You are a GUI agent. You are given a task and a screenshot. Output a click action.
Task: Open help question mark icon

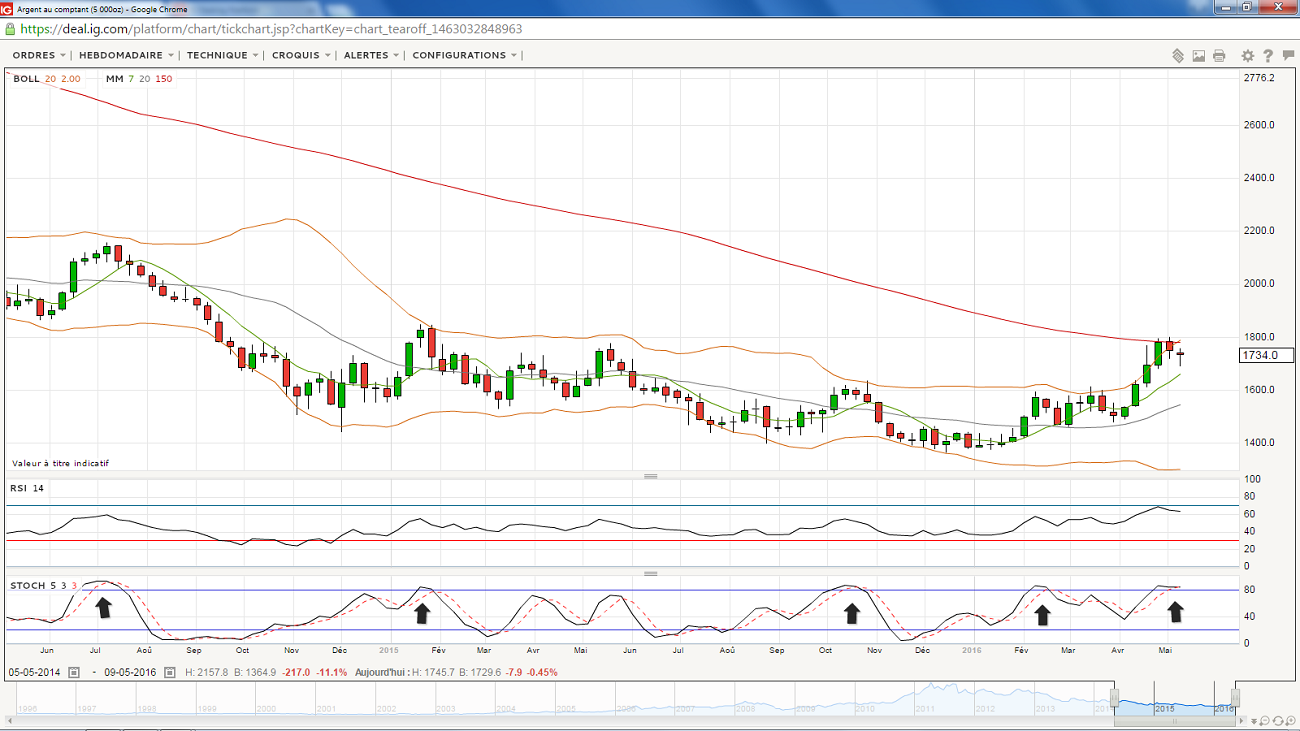[1268, 56]
